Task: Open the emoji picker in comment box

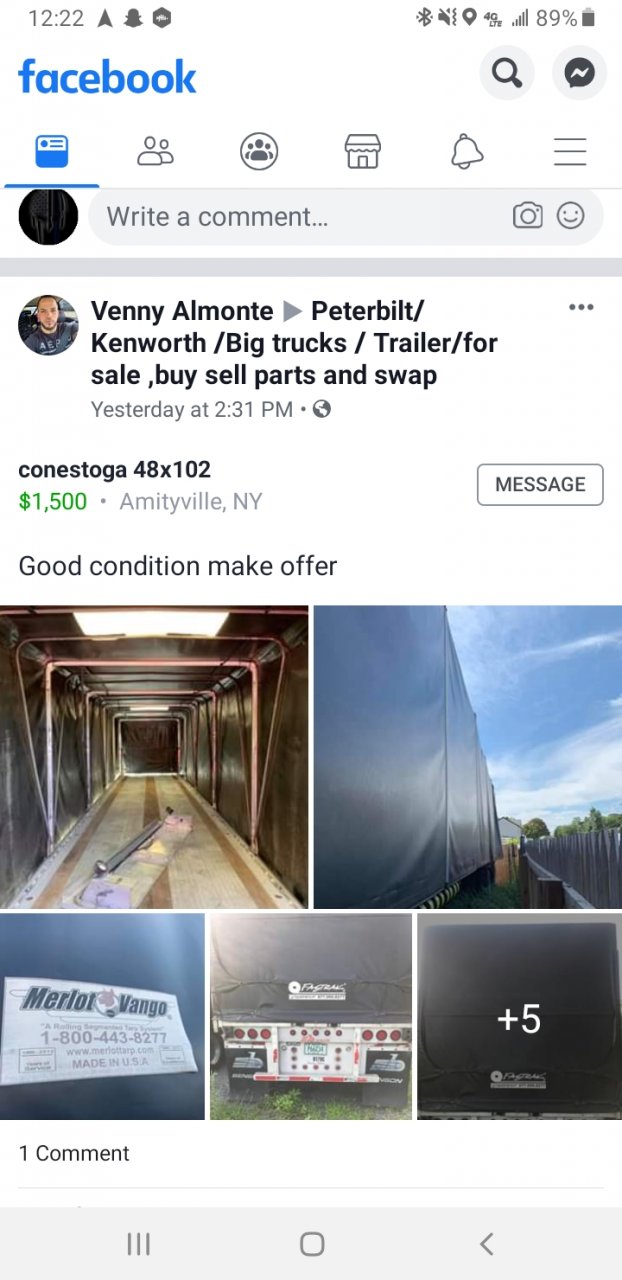Action: [x=571, y=216]
